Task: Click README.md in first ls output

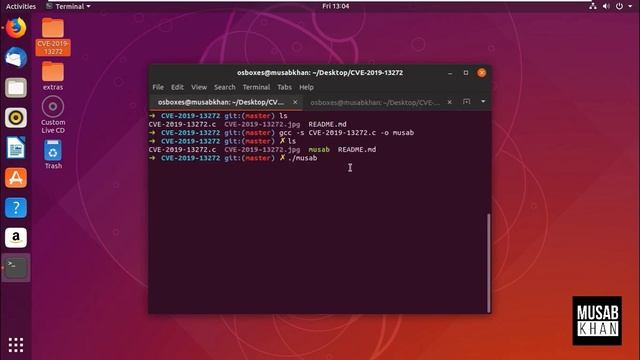Action: click(x=327, y=124)
